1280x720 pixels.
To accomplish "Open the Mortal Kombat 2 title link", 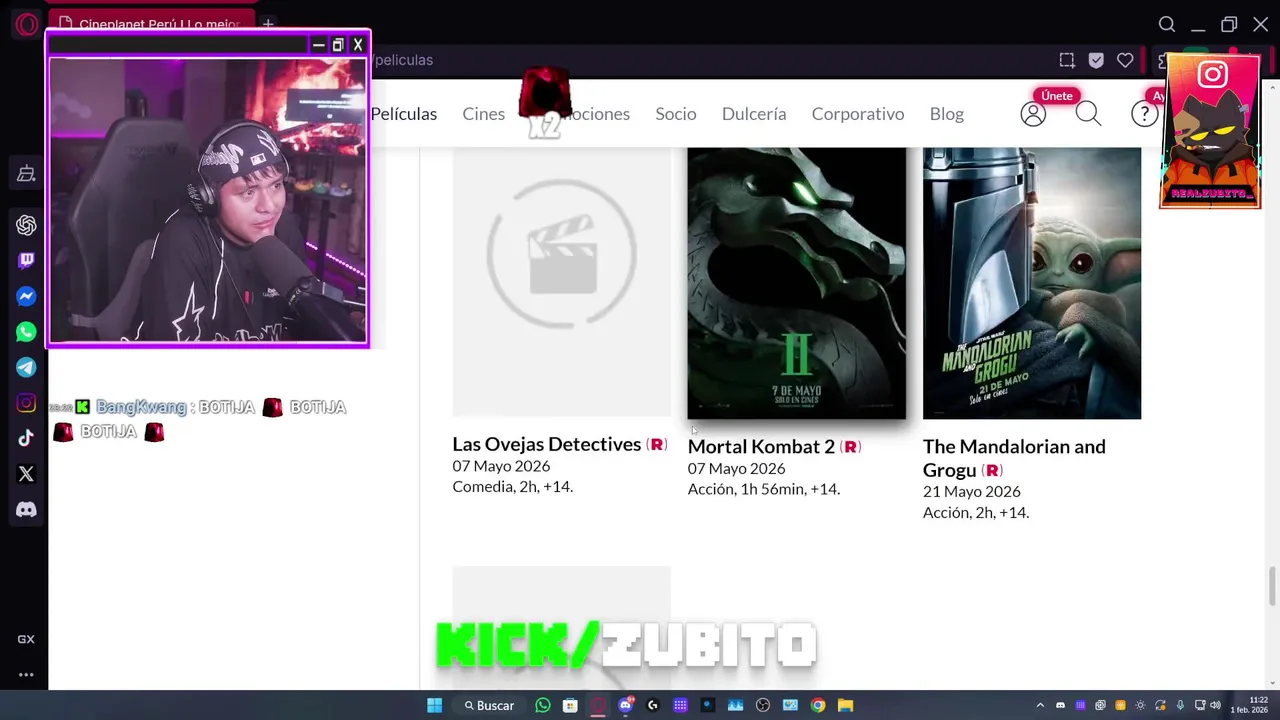I will (x=761, y=446).
